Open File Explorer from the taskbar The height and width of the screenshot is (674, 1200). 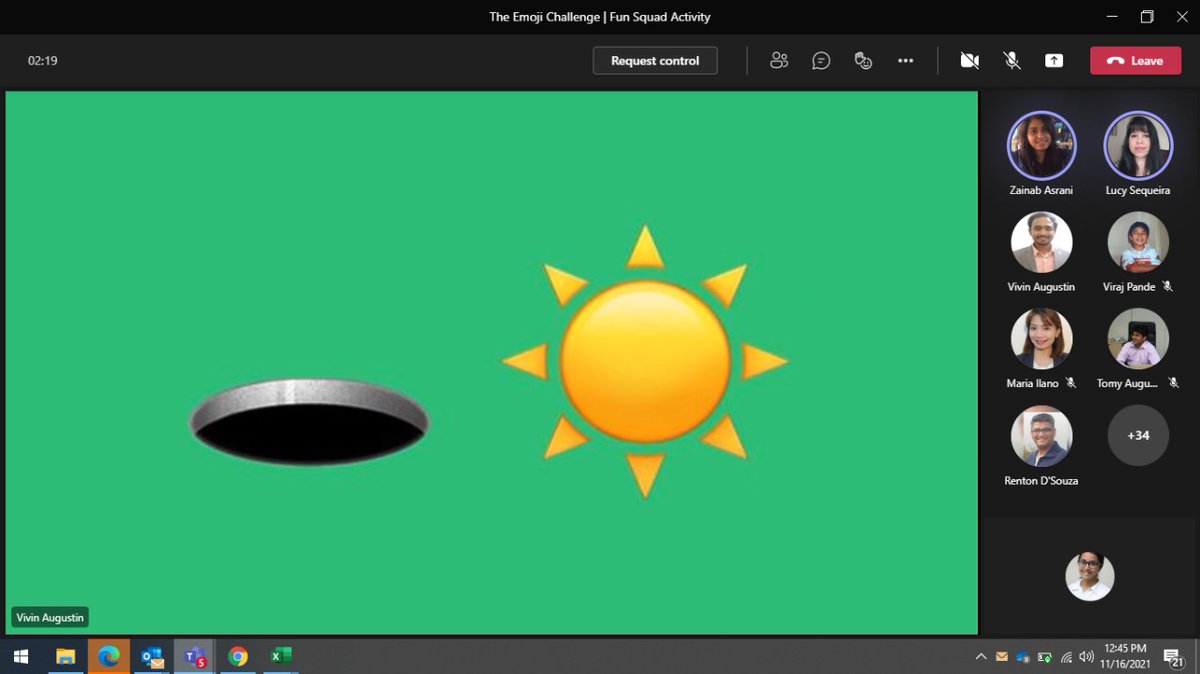[x=65, y=657]
